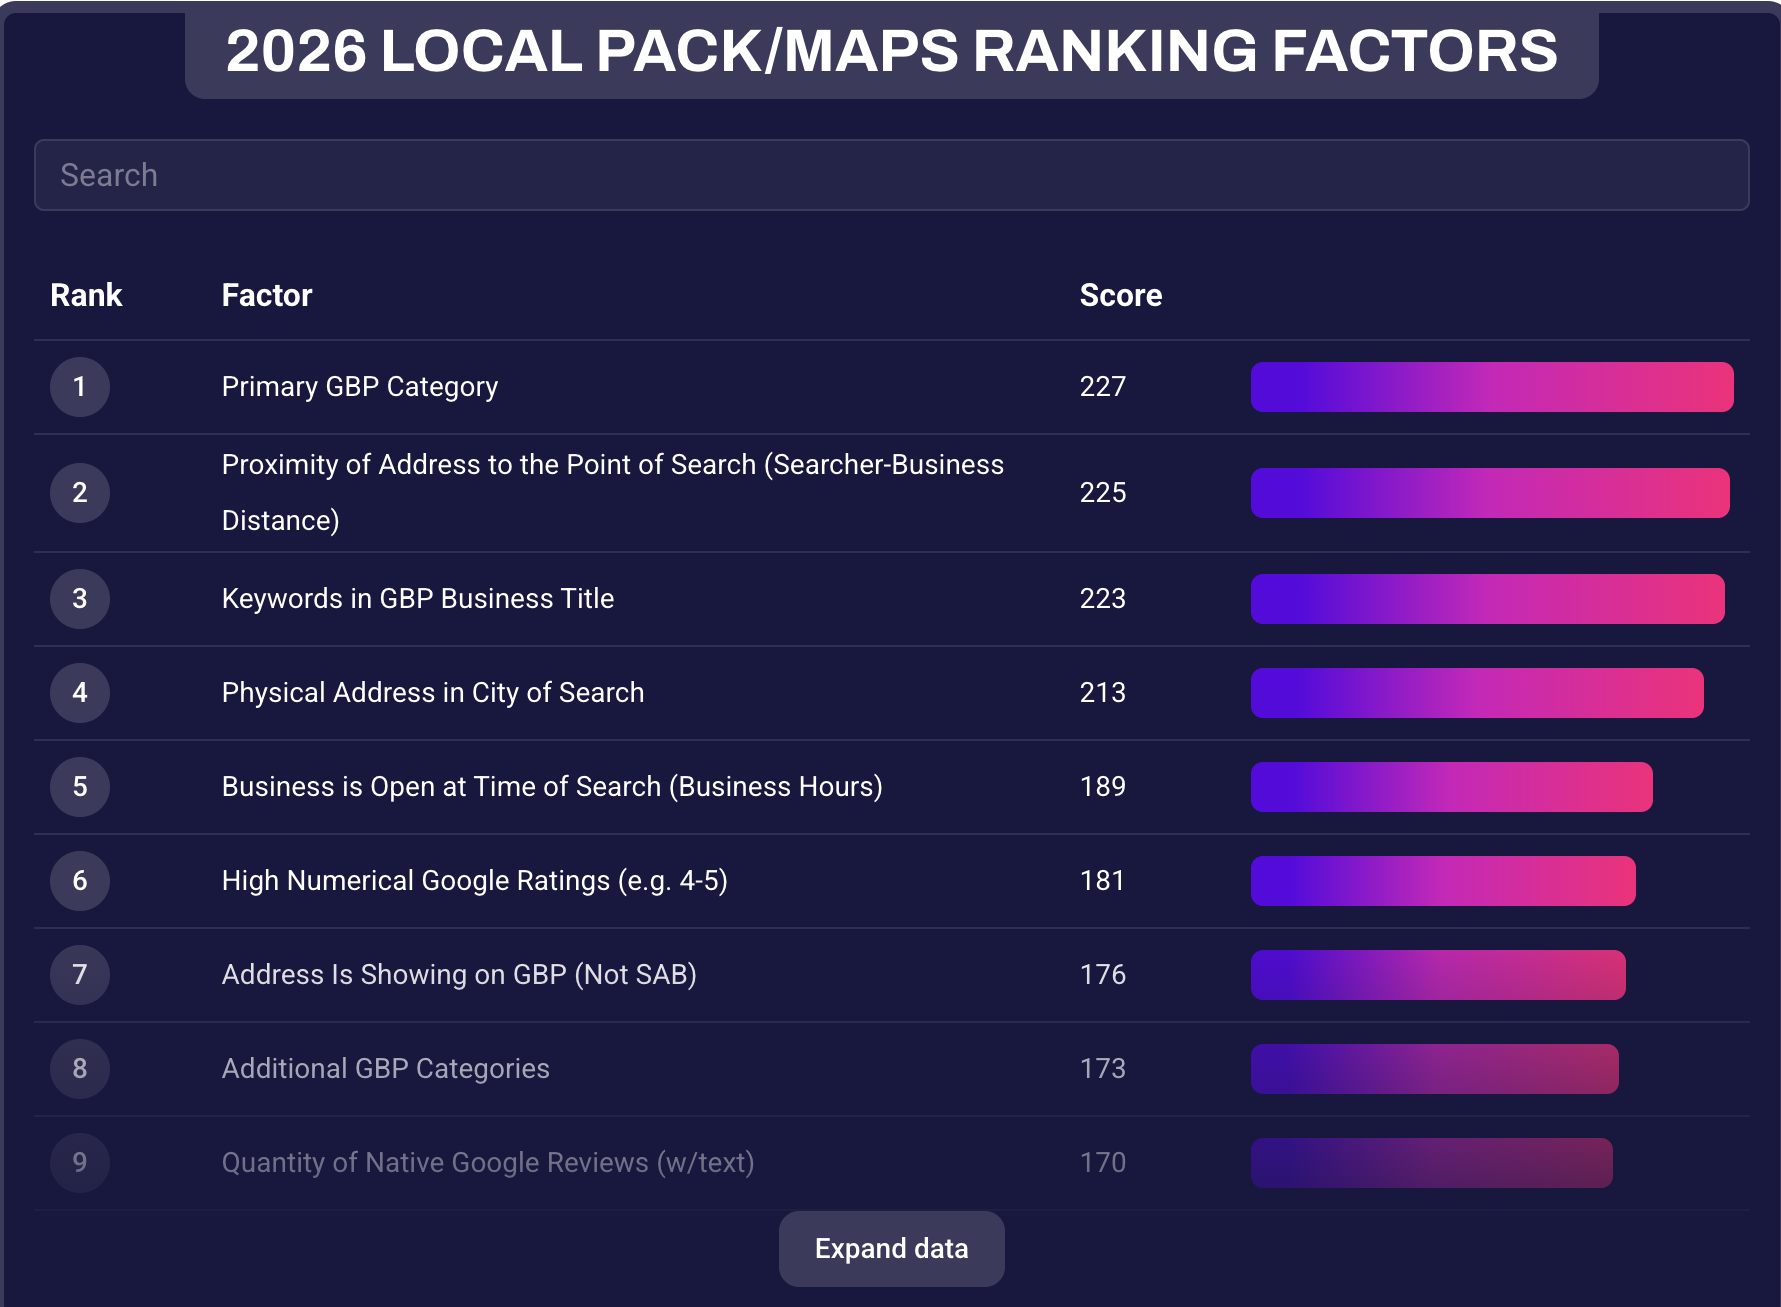Viewport: 1781px width, 1307px height.
Task: Click rank badge number 9
Action: pos(80,1163)
